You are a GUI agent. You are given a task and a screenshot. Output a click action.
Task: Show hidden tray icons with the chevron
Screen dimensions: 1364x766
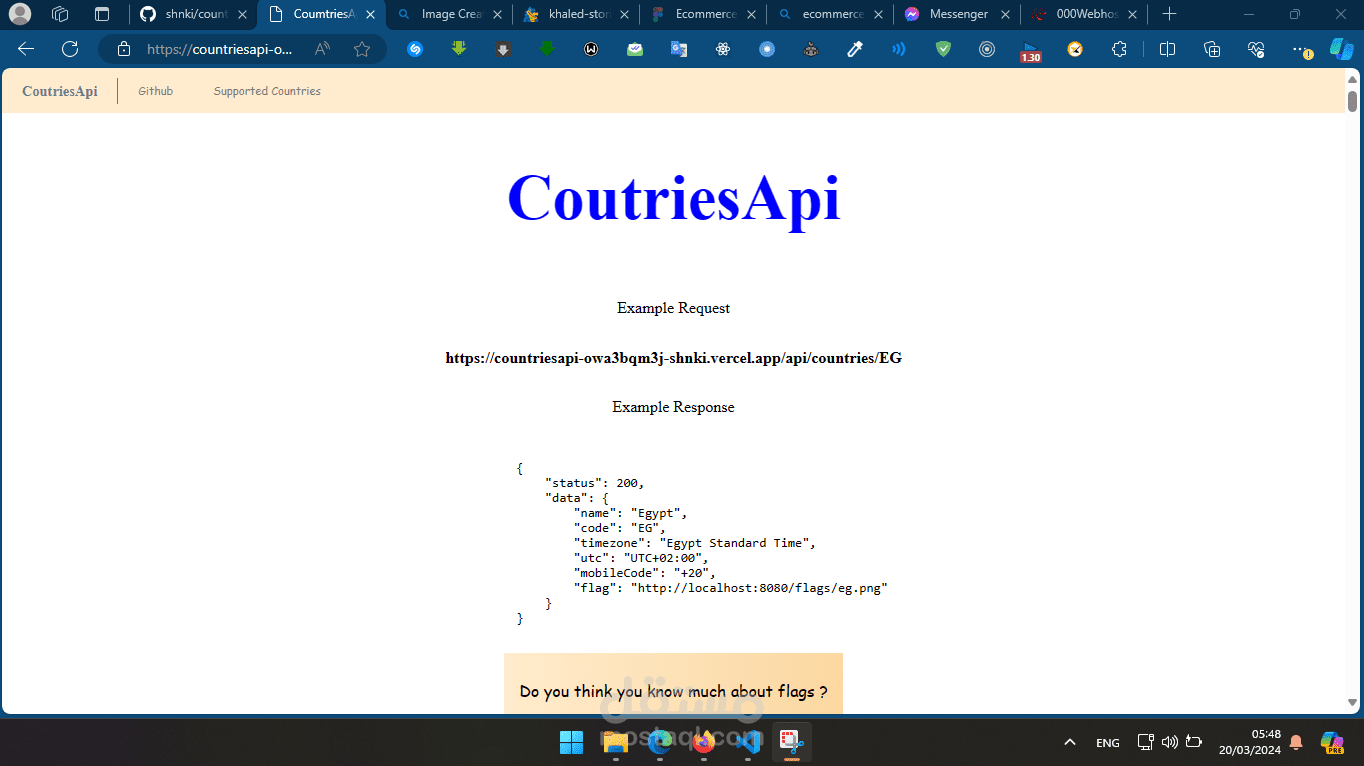coord(1069,742)
